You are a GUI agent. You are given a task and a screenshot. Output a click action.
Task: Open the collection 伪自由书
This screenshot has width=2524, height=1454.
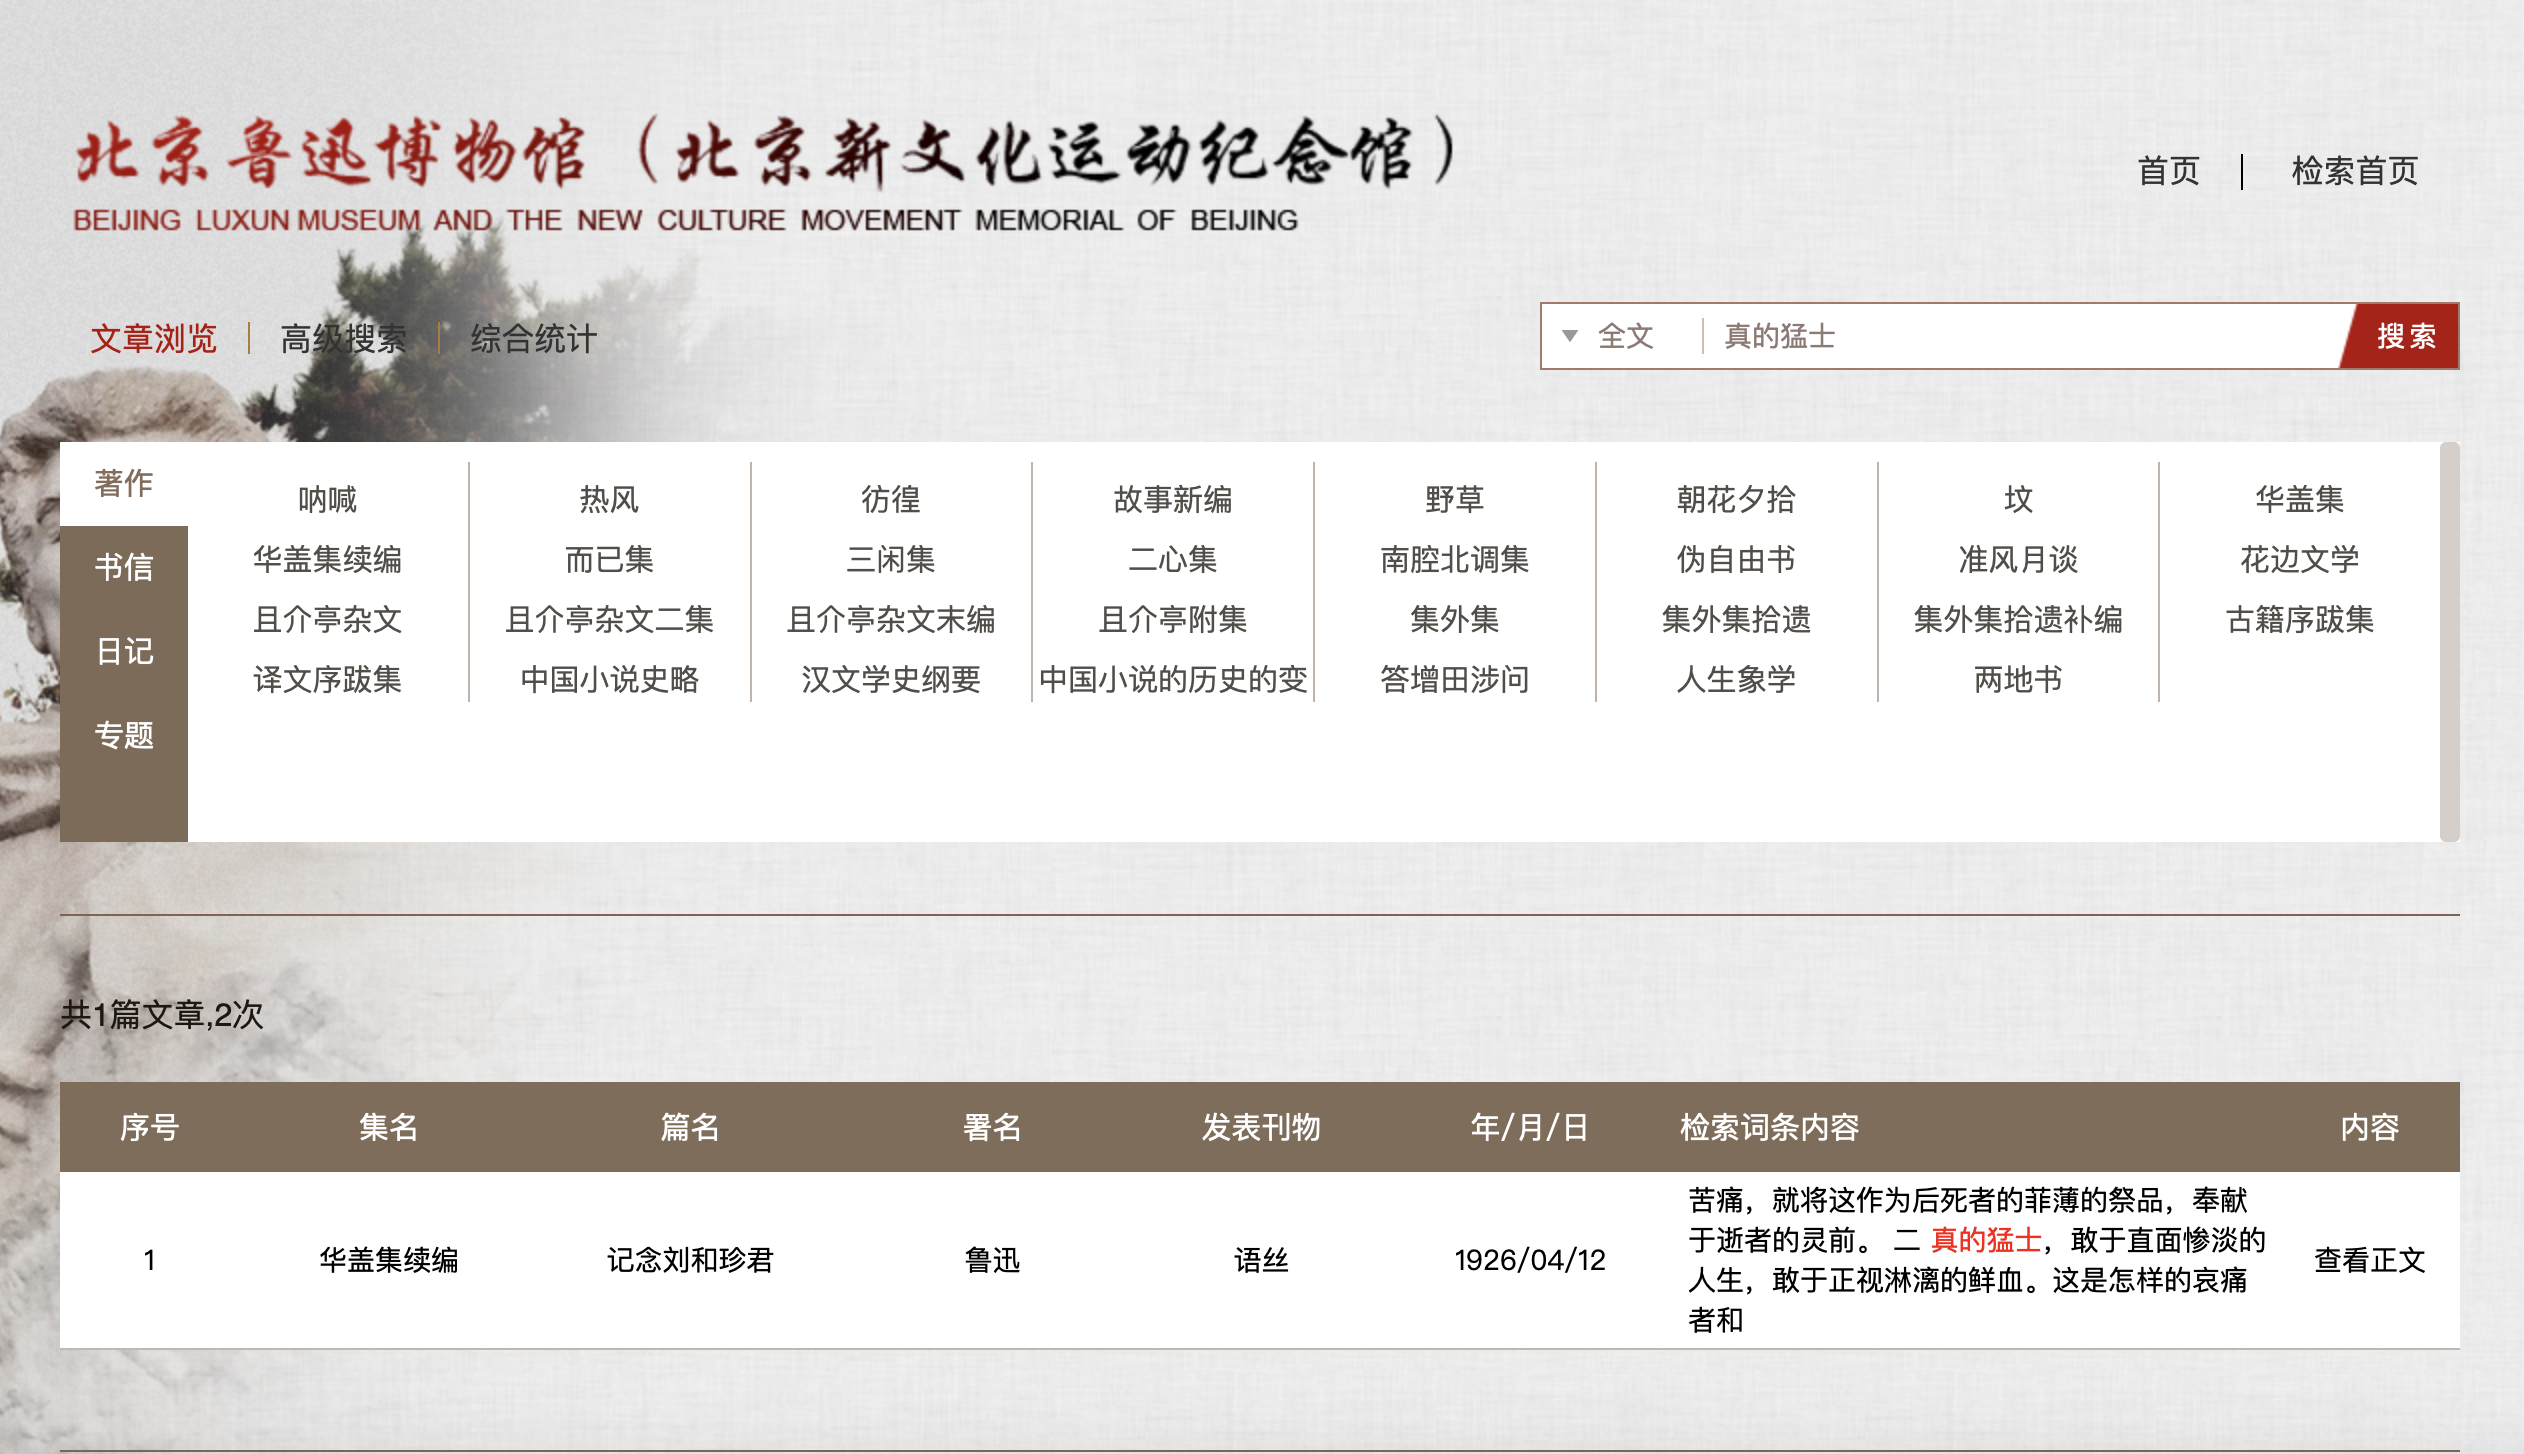click(x=1736, y=559)
